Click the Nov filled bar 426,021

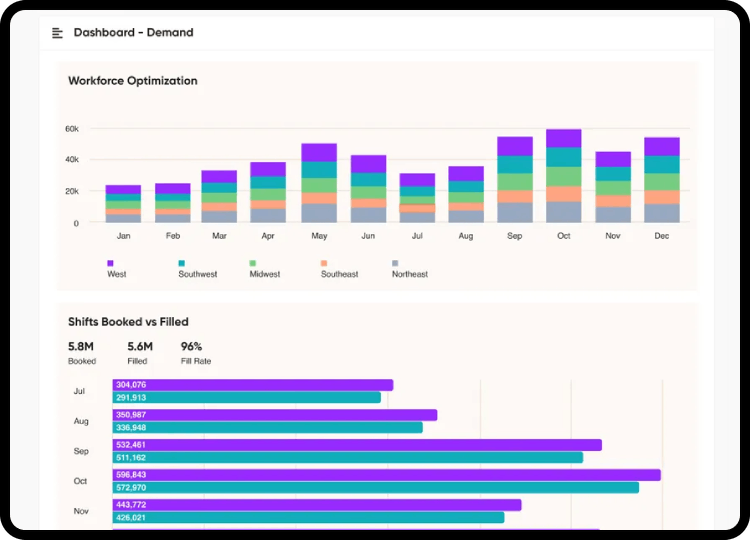click(308, 518)
